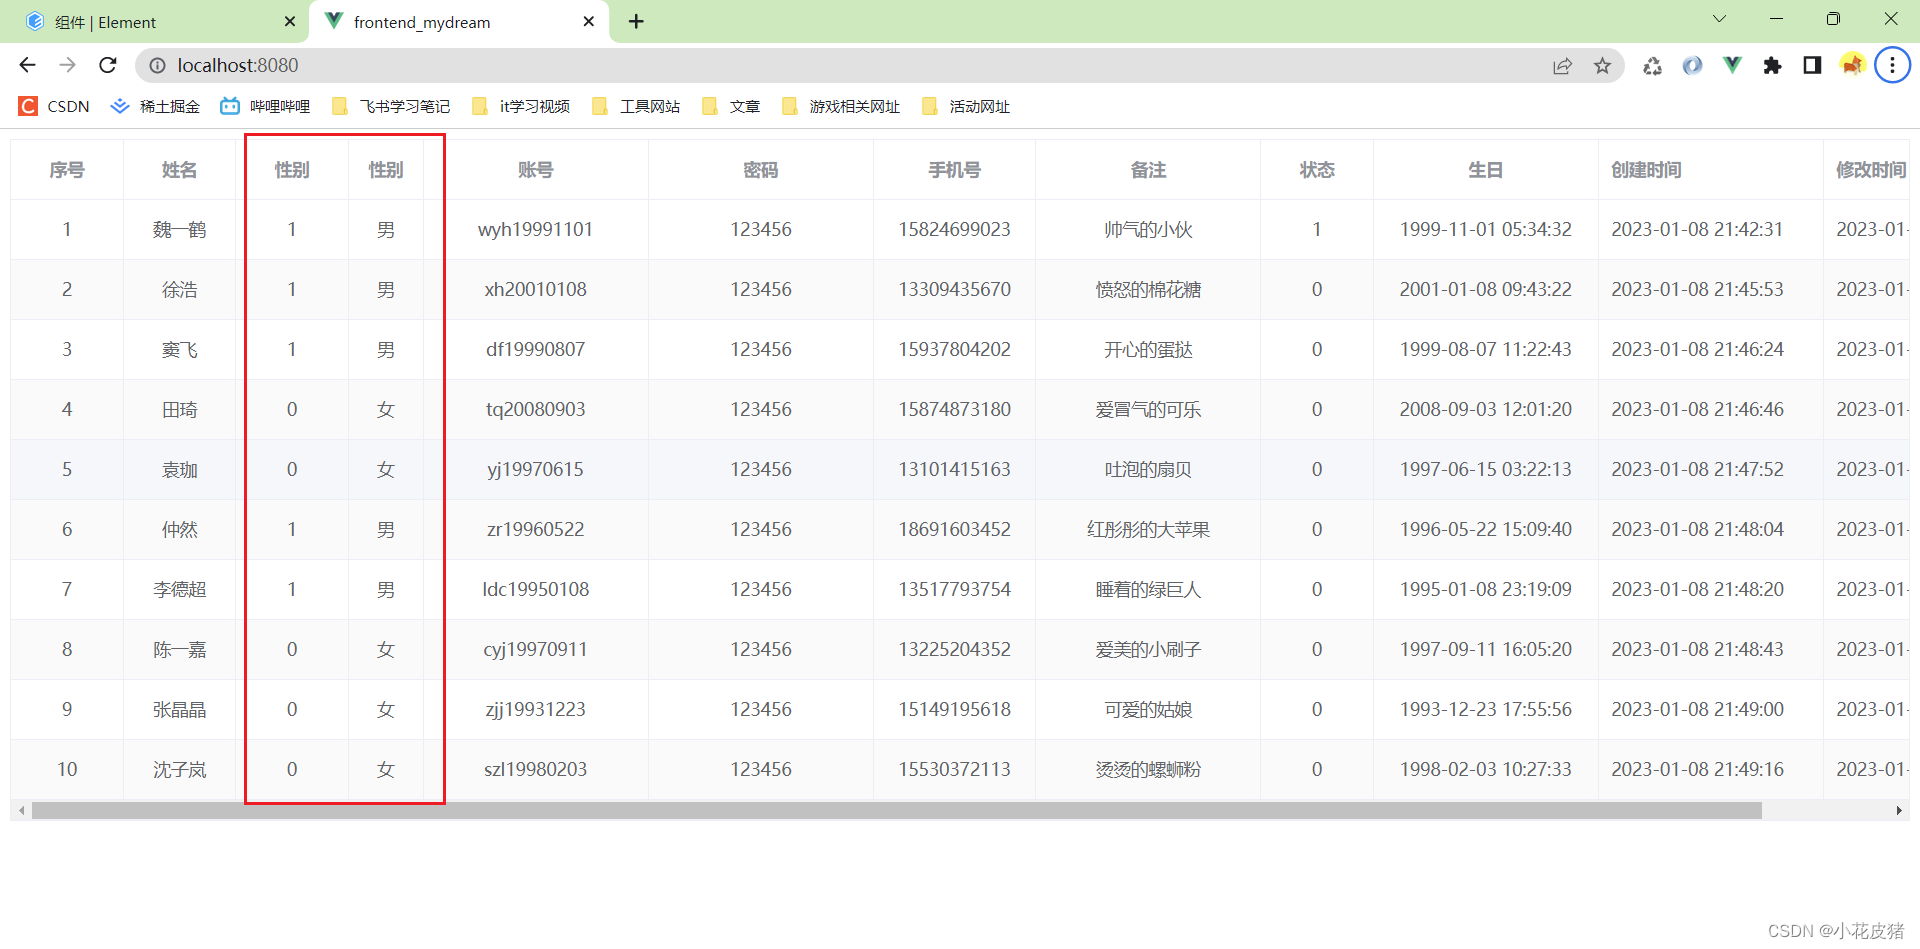
Task: Select account cell wyh19991101
Action: point(536,230)
